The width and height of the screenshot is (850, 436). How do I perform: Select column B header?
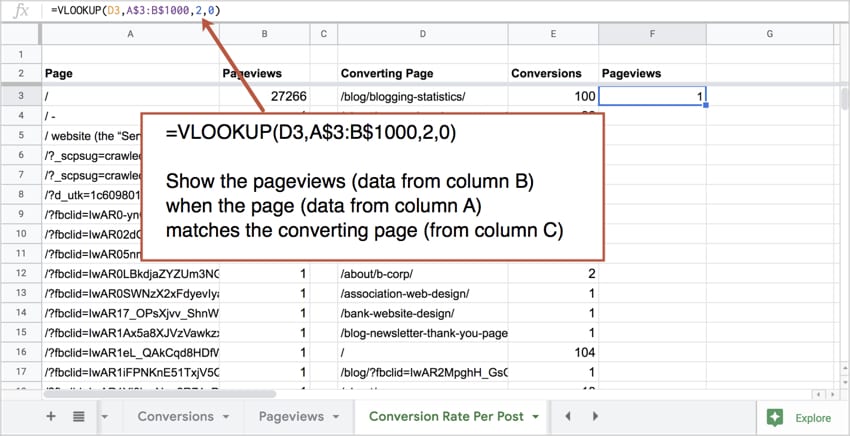[265, 34]
